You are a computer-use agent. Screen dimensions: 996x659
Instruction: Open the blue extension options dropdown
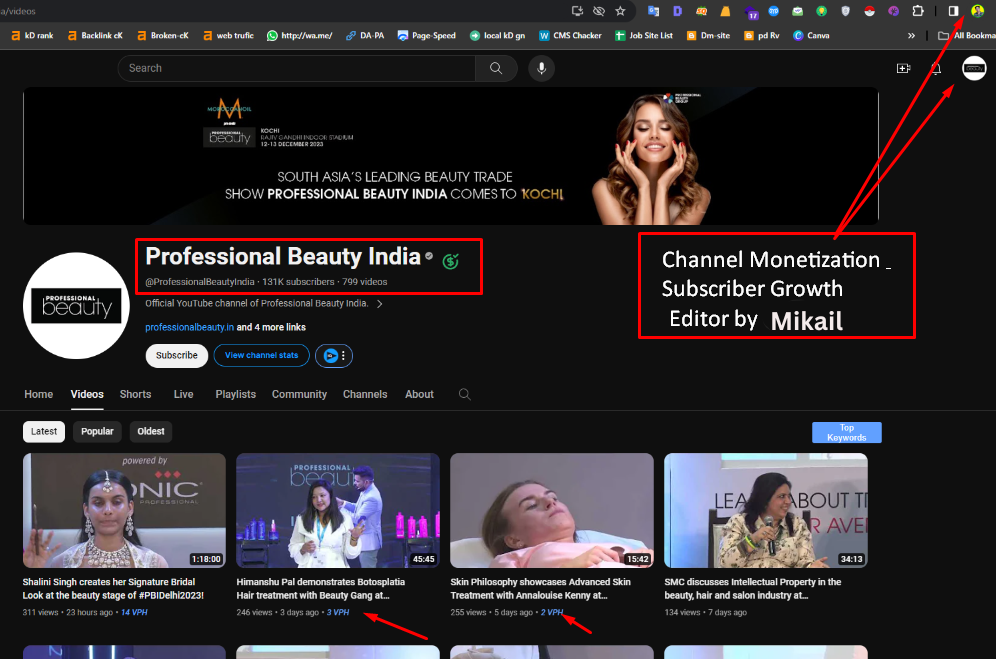334,355
